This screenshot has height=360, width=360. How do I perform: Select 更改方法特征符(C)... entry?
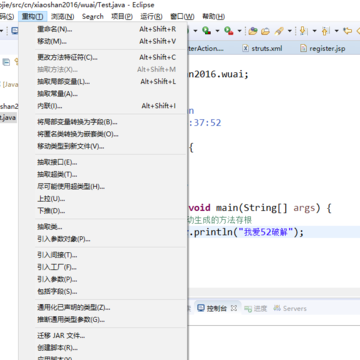coord(103,57)
